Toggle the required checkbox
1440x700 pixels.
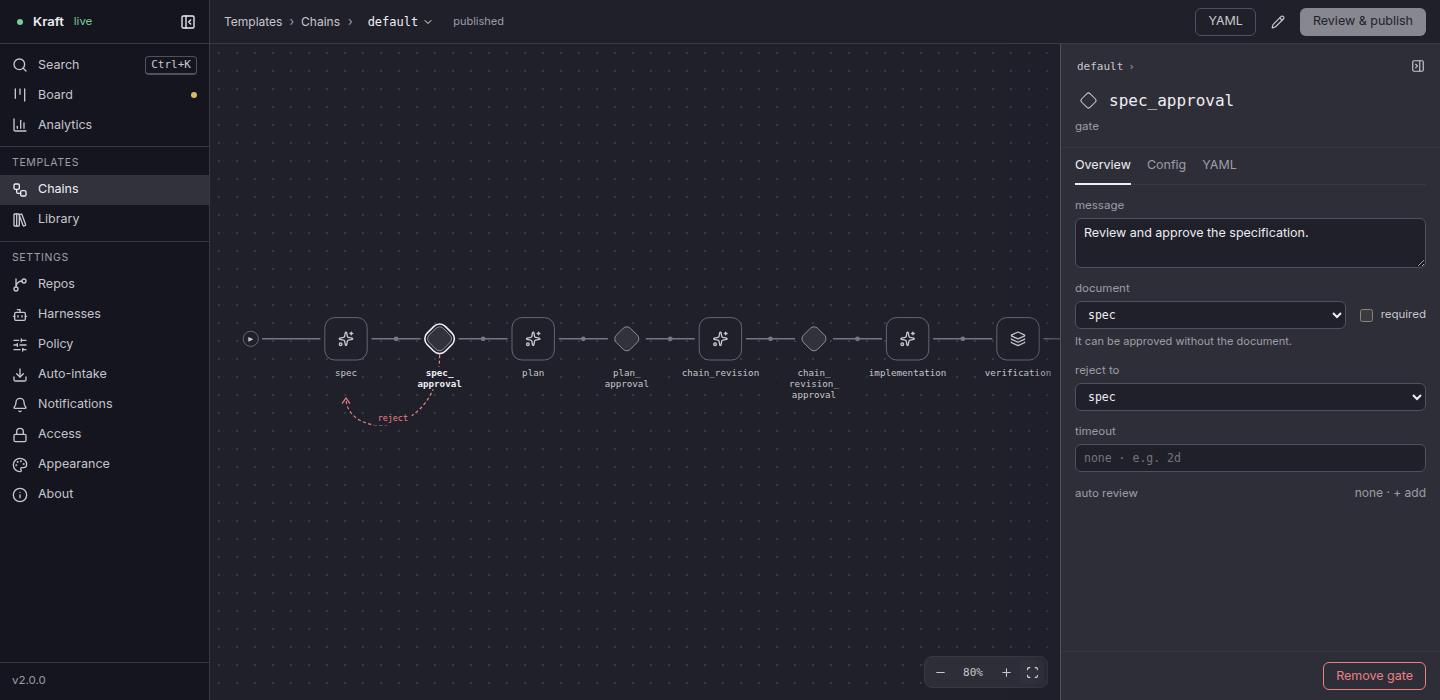tap(1366, 315)
